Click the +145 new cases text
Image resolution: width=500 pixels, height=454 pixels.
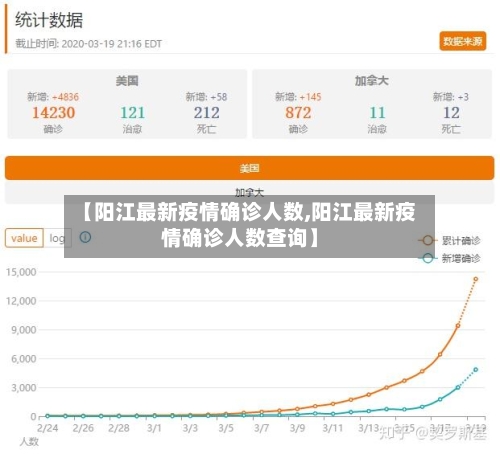pos(310,97)
